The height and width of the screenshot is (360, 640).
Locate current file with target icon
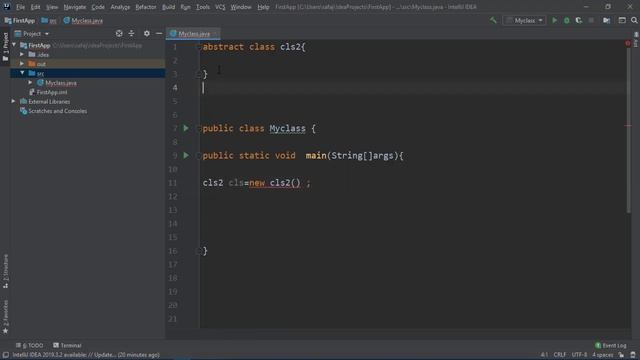[119, 33]
